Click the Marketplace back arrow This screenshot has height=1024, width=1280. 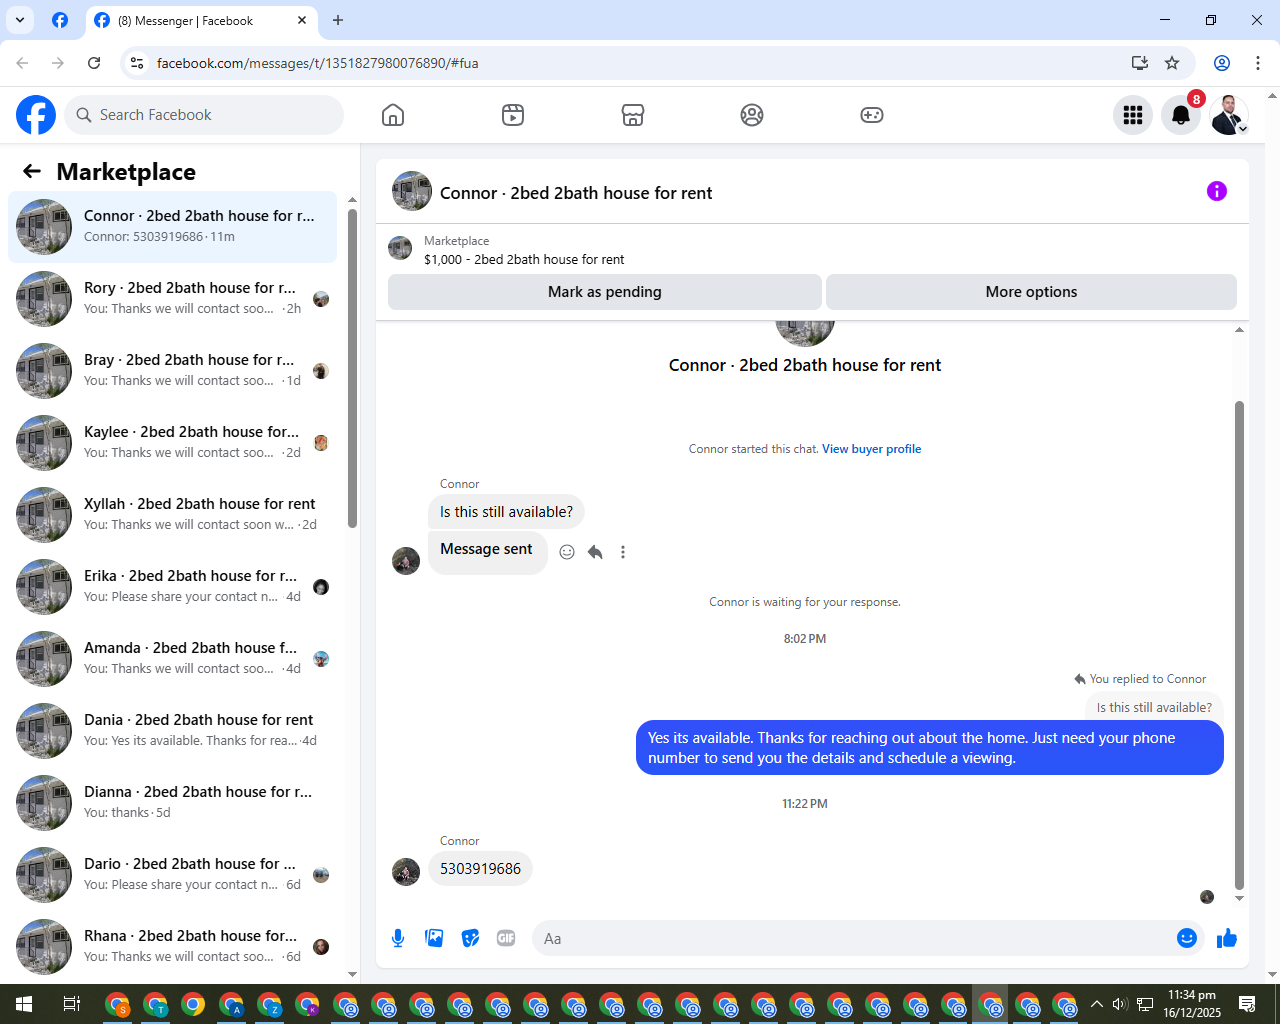point(32,171)
